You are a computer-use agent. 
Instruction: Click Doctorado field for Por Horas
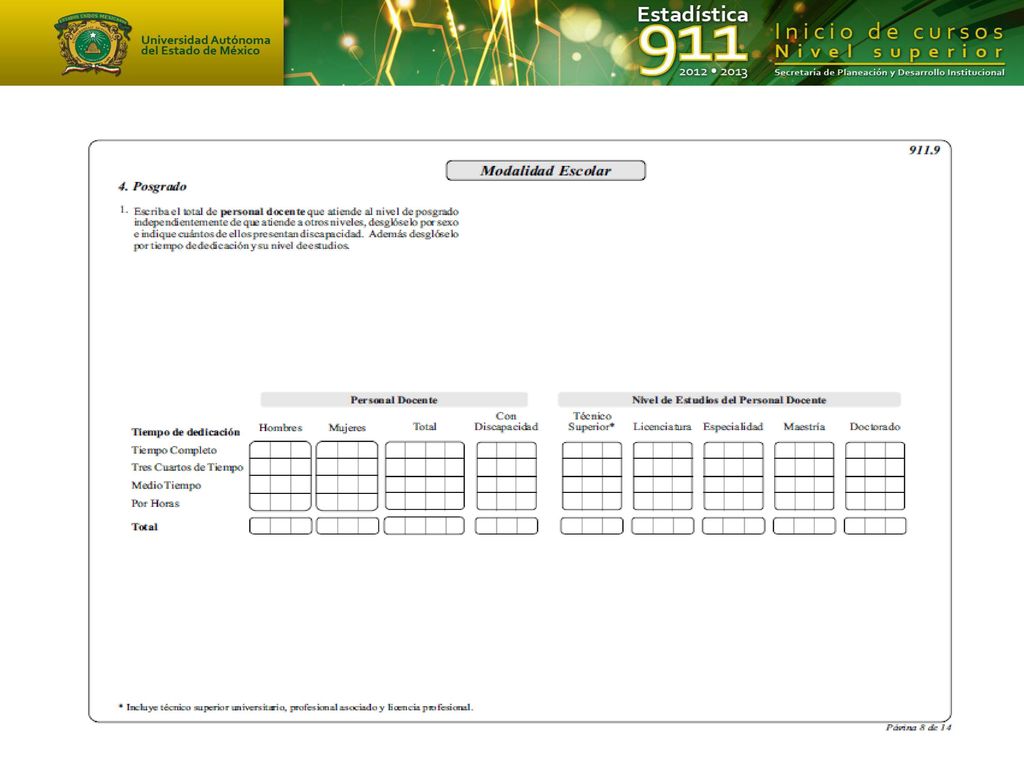pyautogui.click(x=874, y=502)
